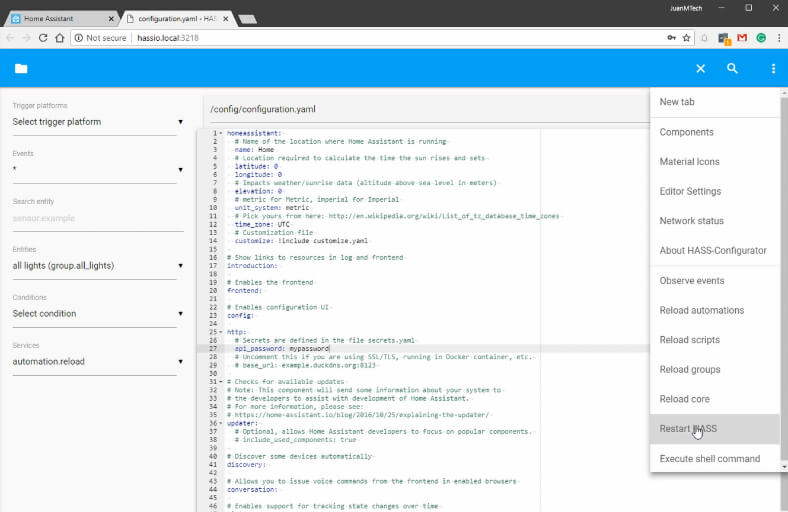The image size is (788, 512).
Task: Open a new browser tab button
Action: pos(247,19)
